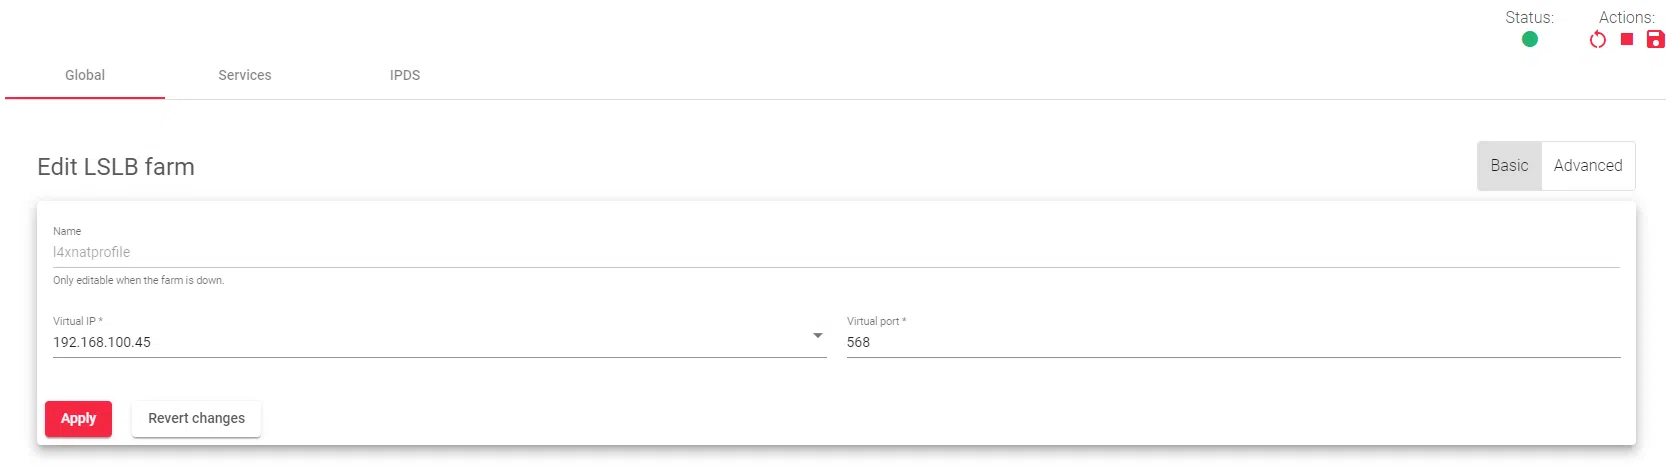This screenshot has width=1666, height=472.
Task: Click the green status indicator dot
Action: [1530, 39]
